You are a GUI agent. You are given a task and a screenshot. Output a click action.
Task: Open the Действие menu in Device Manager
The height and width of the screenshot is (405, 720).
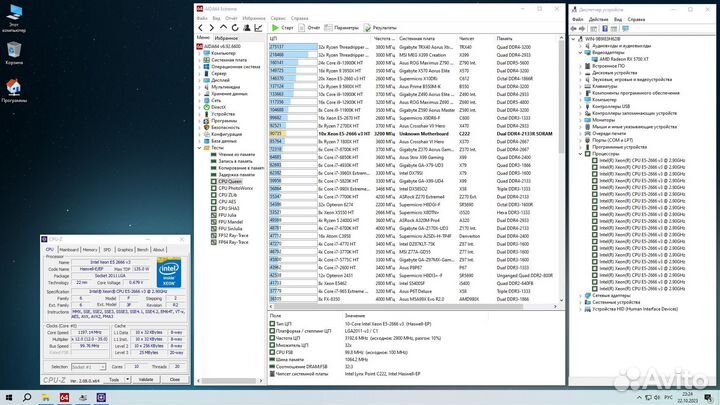click(x=598, y=19)
